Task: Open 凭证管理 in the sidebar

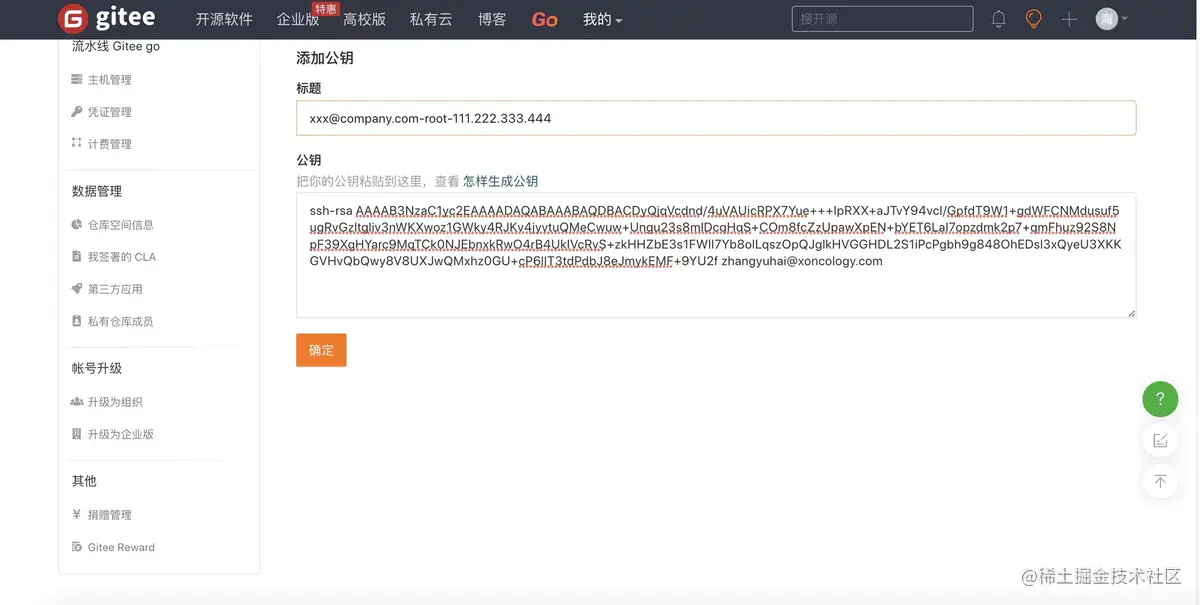Action: click(x=109, y=112)
